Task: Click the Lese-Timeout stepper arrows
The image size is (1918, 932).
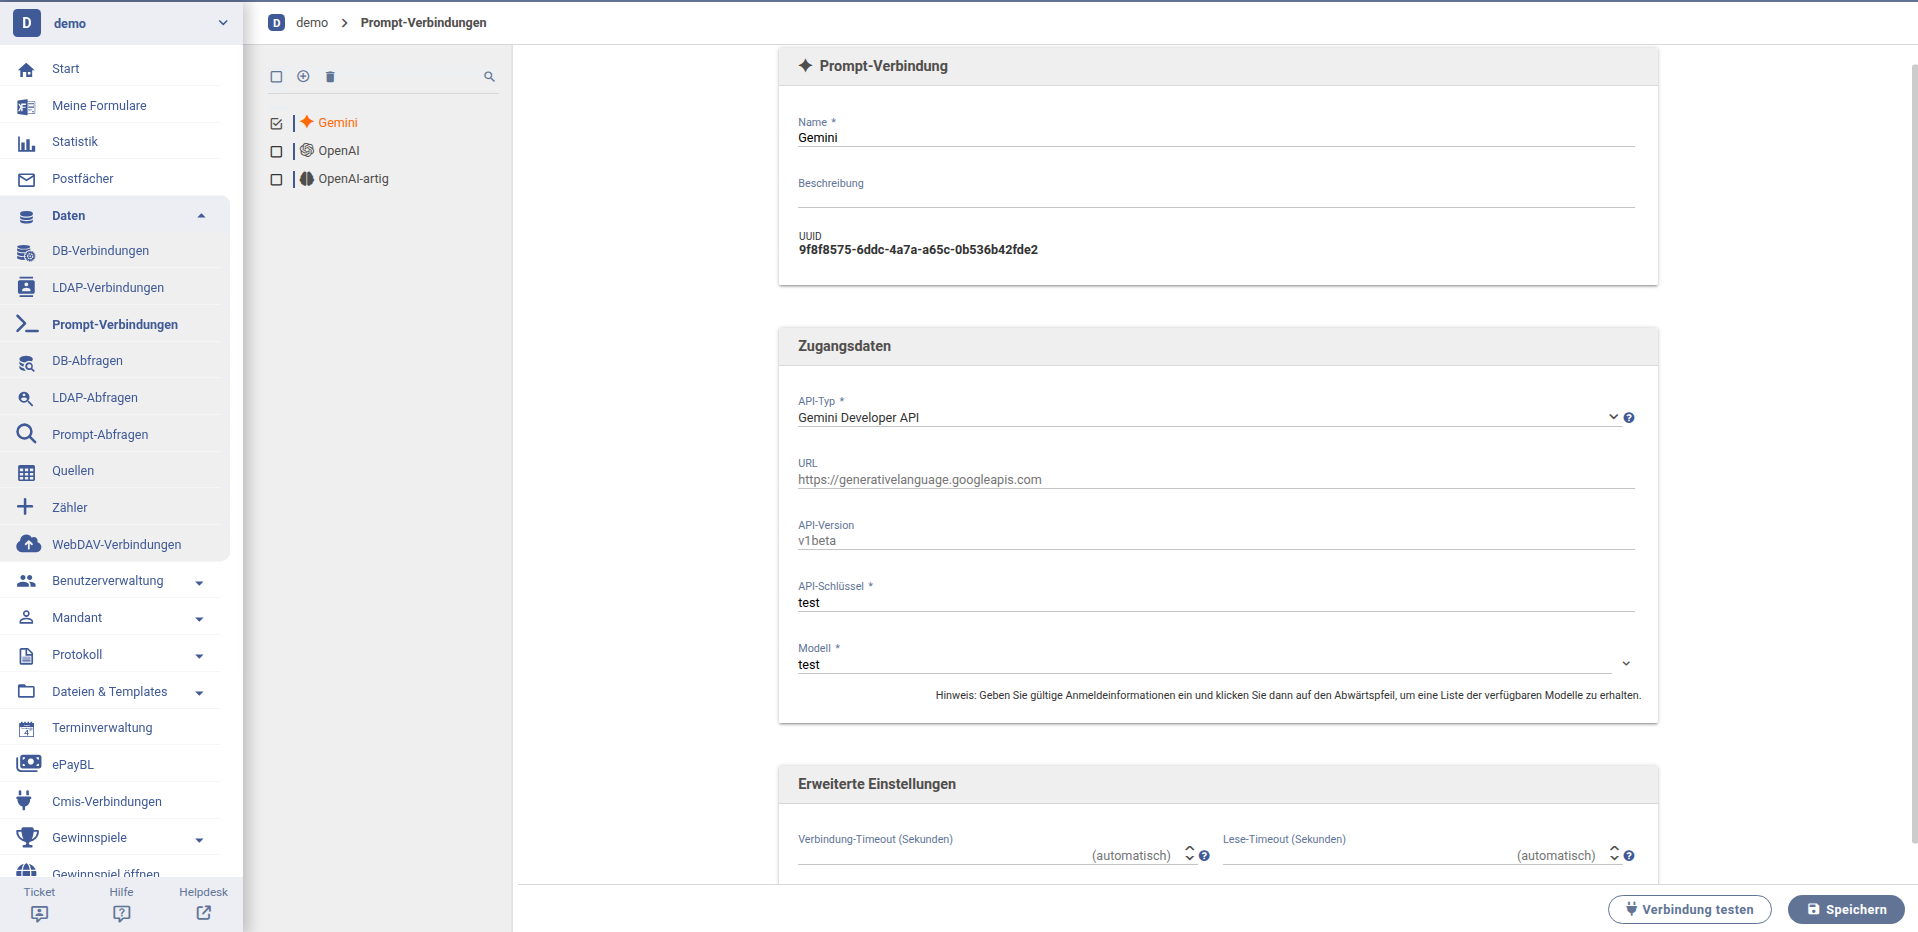Action: click(x=1614, y=853)
